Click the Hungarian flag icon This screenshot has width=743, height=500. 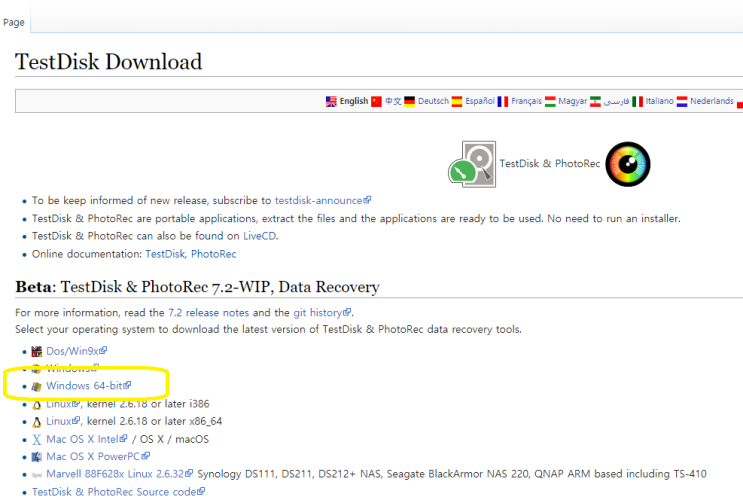550,101
